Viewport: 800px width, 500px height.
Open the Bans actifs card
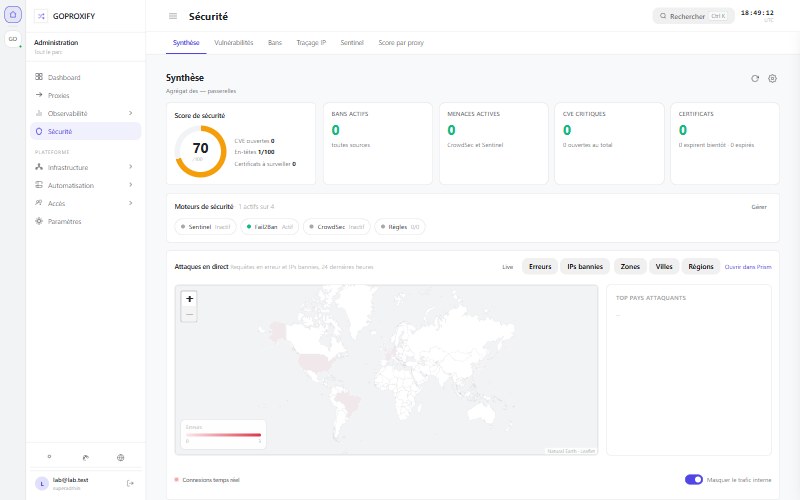point(378,143)
